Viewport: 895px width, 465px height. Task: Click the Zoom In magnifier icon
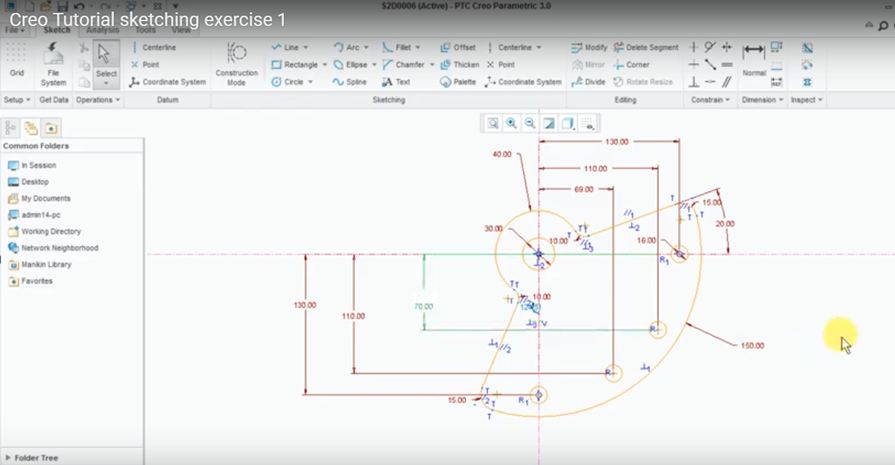click(511, 123)
